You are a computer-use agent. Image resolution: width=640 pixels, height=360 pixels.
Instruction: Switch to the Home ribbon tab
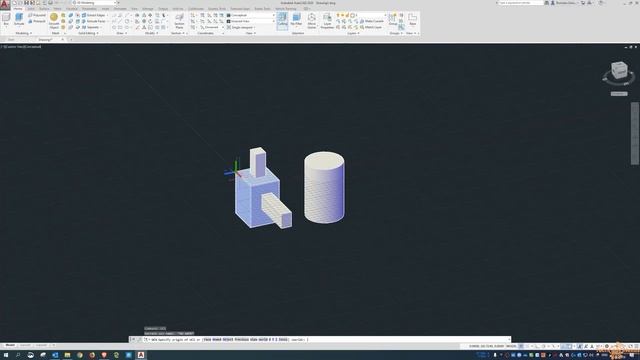coord(18,9)
